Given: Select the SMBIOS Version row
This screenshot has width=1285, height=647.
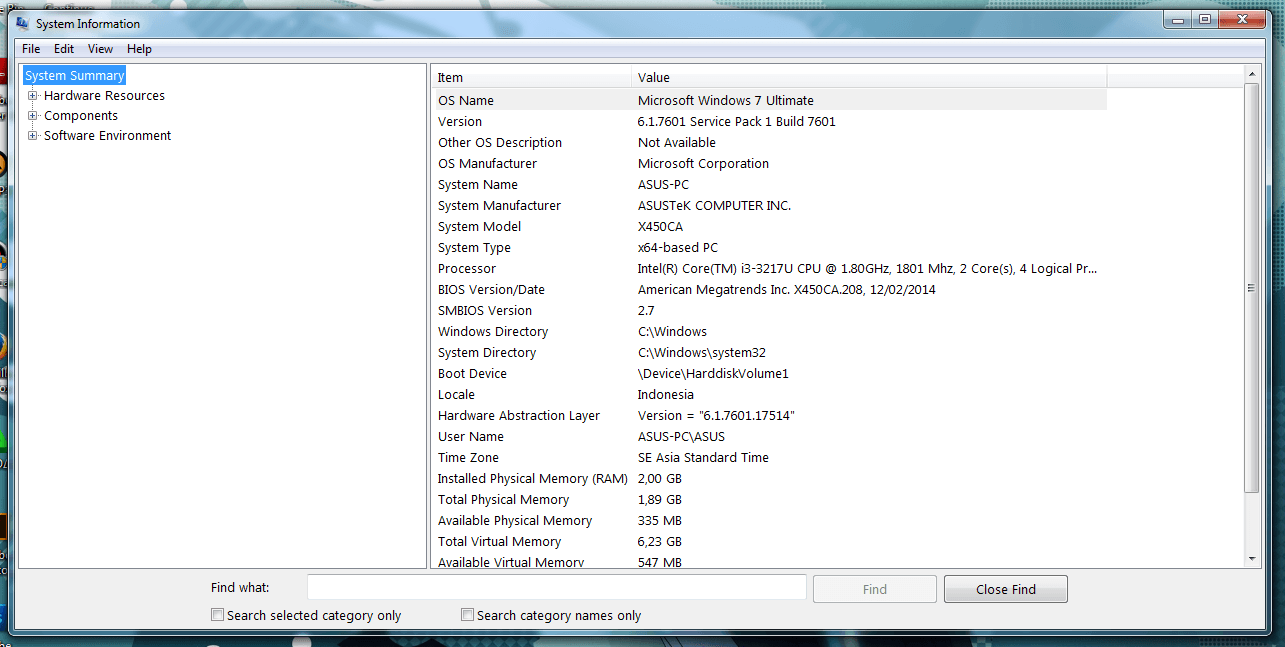Looking at the screenshot, I should [x=769, y=310].
